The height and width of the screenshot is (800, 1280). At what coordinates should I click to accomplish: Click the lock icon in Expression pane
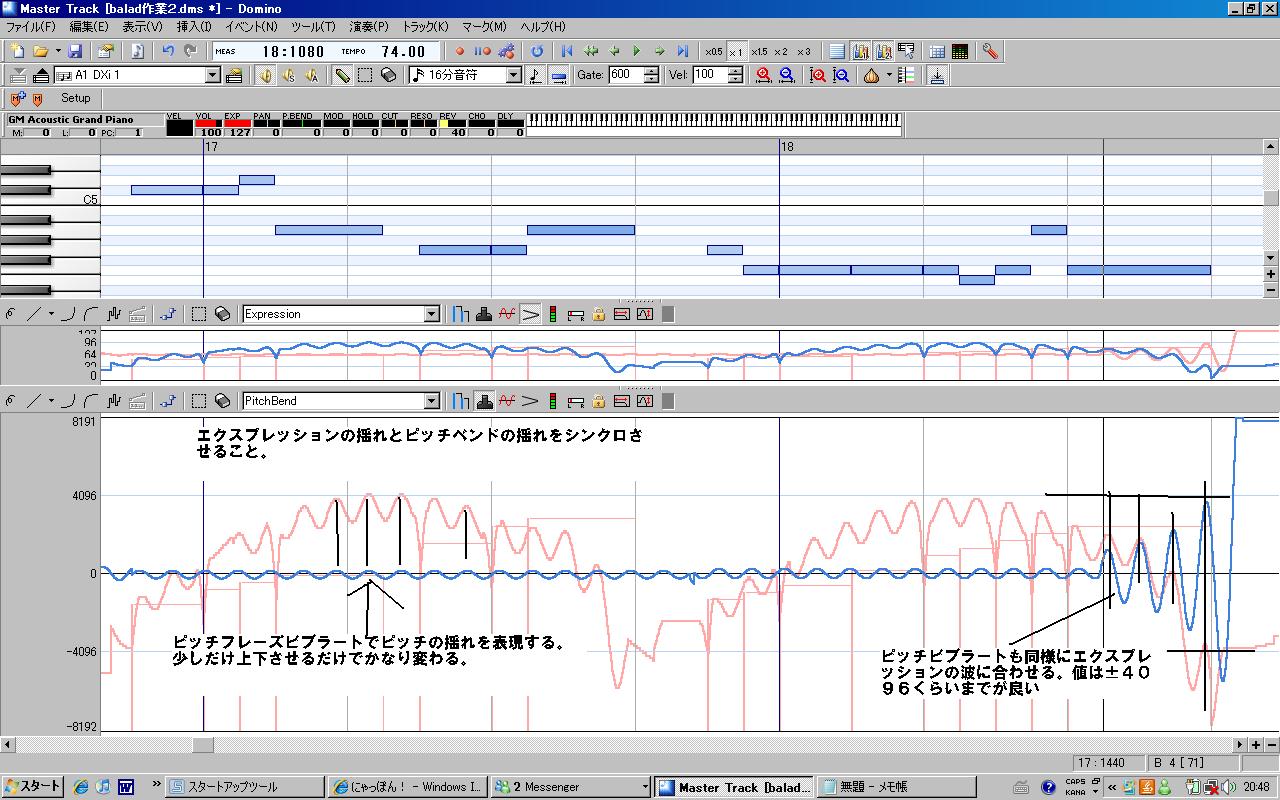[x=598, y=314]
